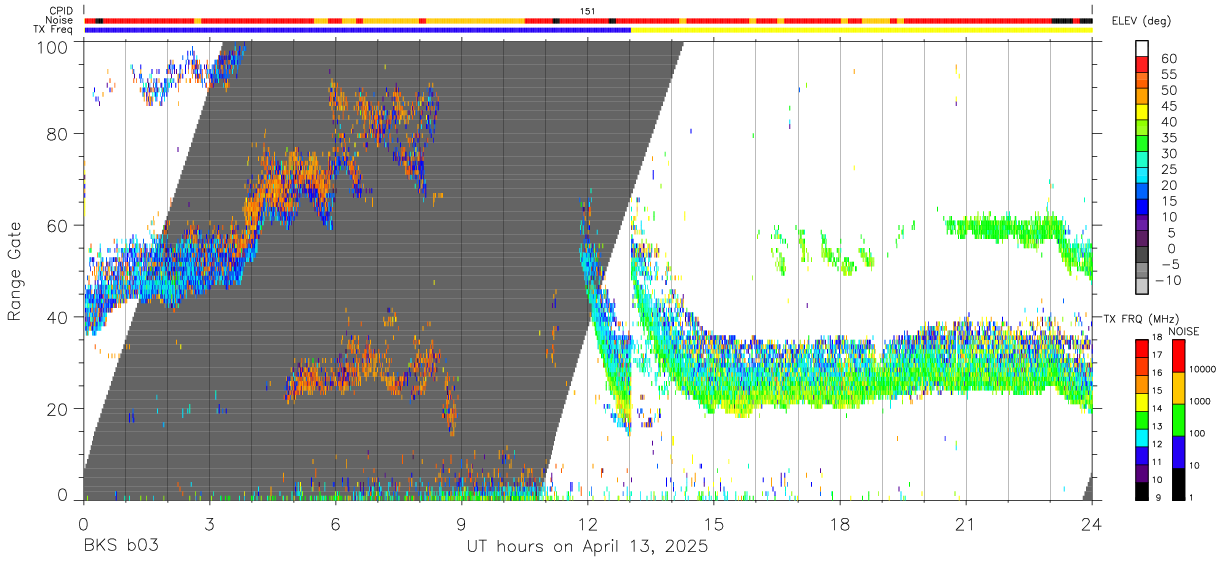
Task: Click the 'TX Freq' row label
Action: [54, 30]
